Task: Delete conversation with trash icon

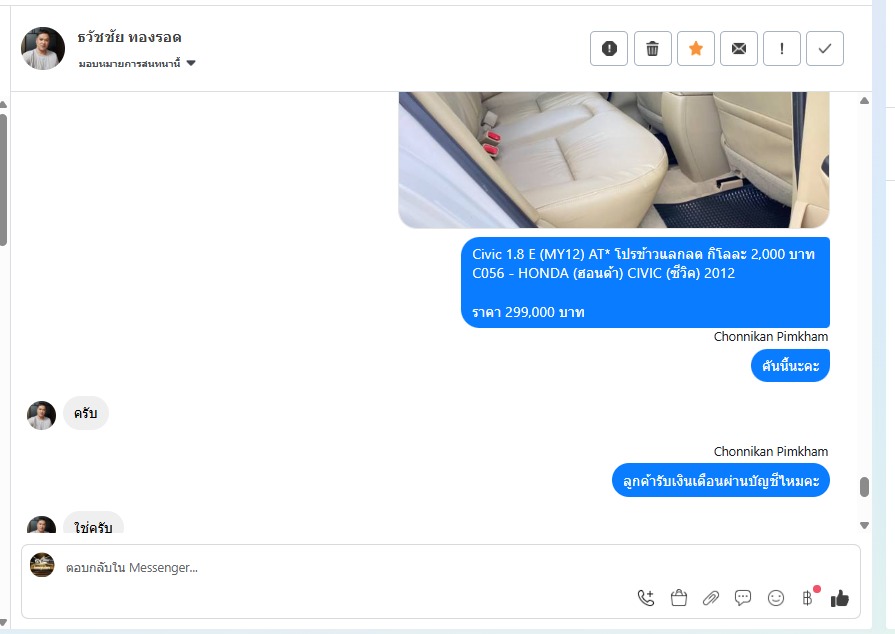Action: pyautogui.click(x=652, y=49)
